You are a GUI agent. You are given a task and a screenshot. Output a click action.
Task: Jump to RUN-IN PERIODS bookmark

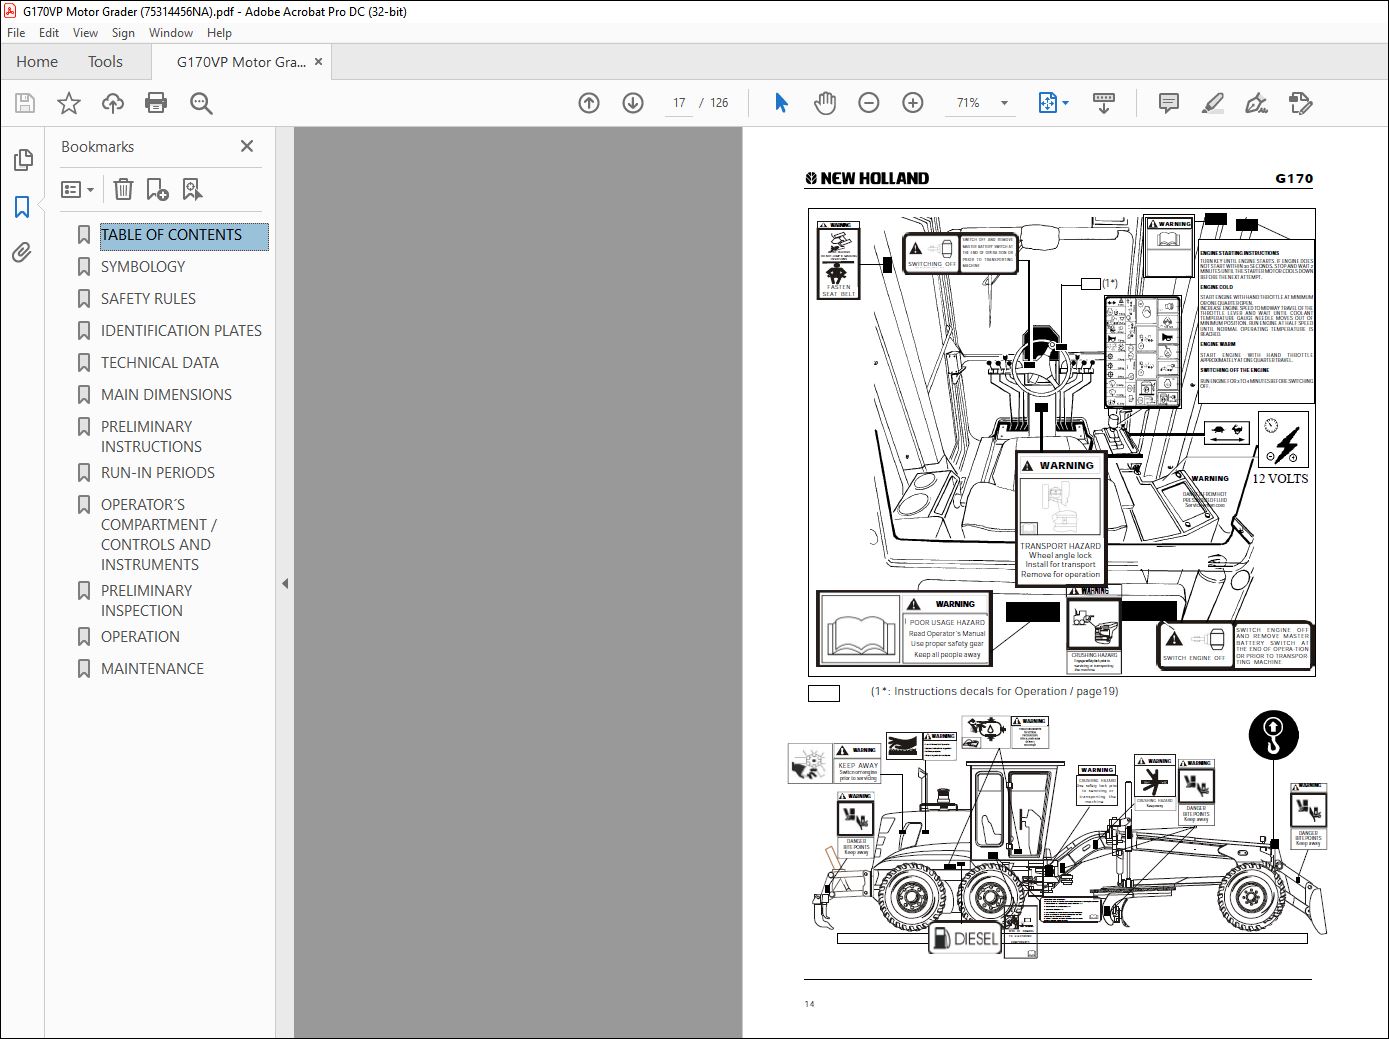point(157,473)
